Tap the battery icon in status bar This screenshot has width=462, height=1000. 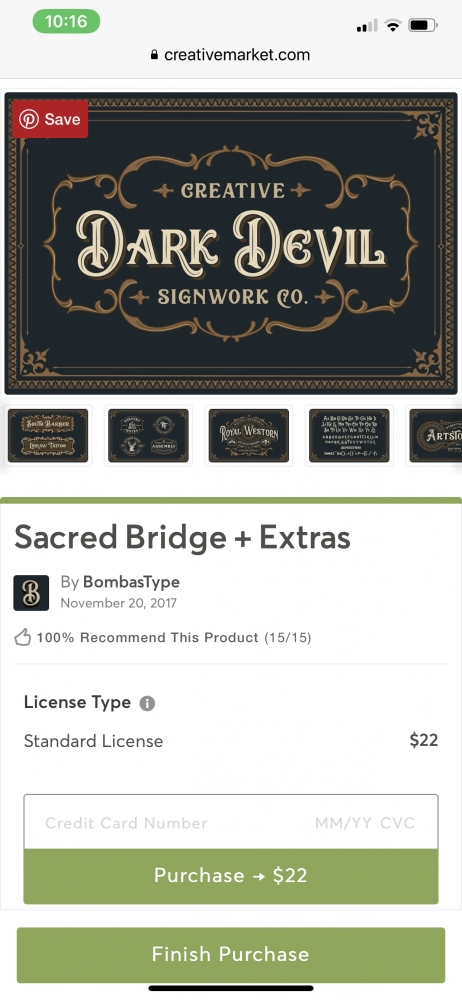[422, 26]
